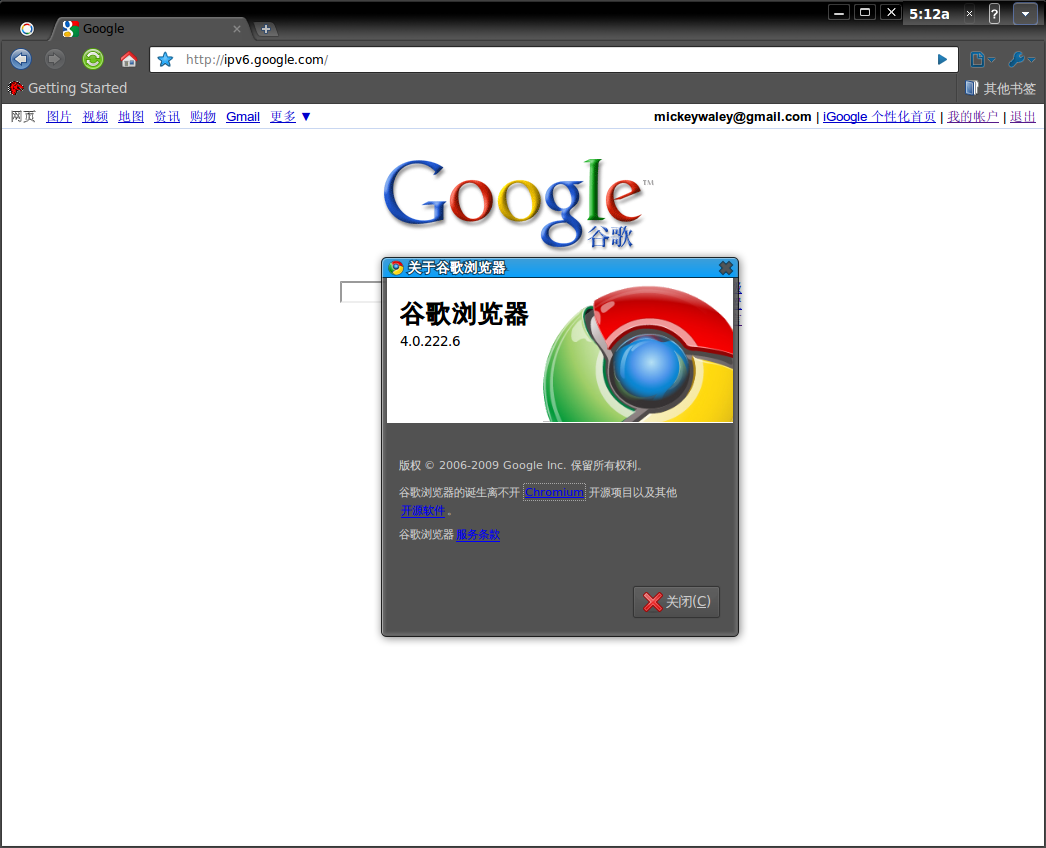Screen dimensions: 1046x848
Task: Open the new tab with the plus button
Action: [x=266, y=29]
